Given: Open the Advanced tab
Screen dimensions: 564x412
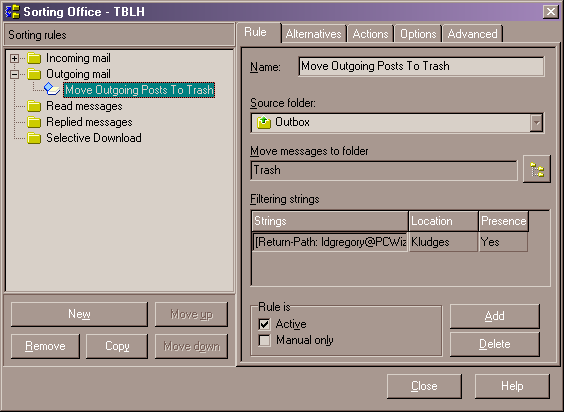Looking at the screenshot, I should click(472, 34).
